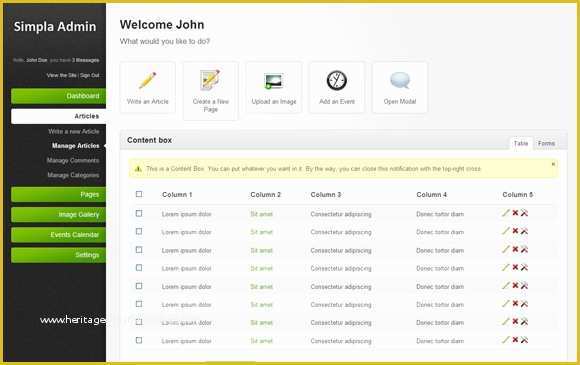Open the Add an Event clock shortcut

pos(337,88)
